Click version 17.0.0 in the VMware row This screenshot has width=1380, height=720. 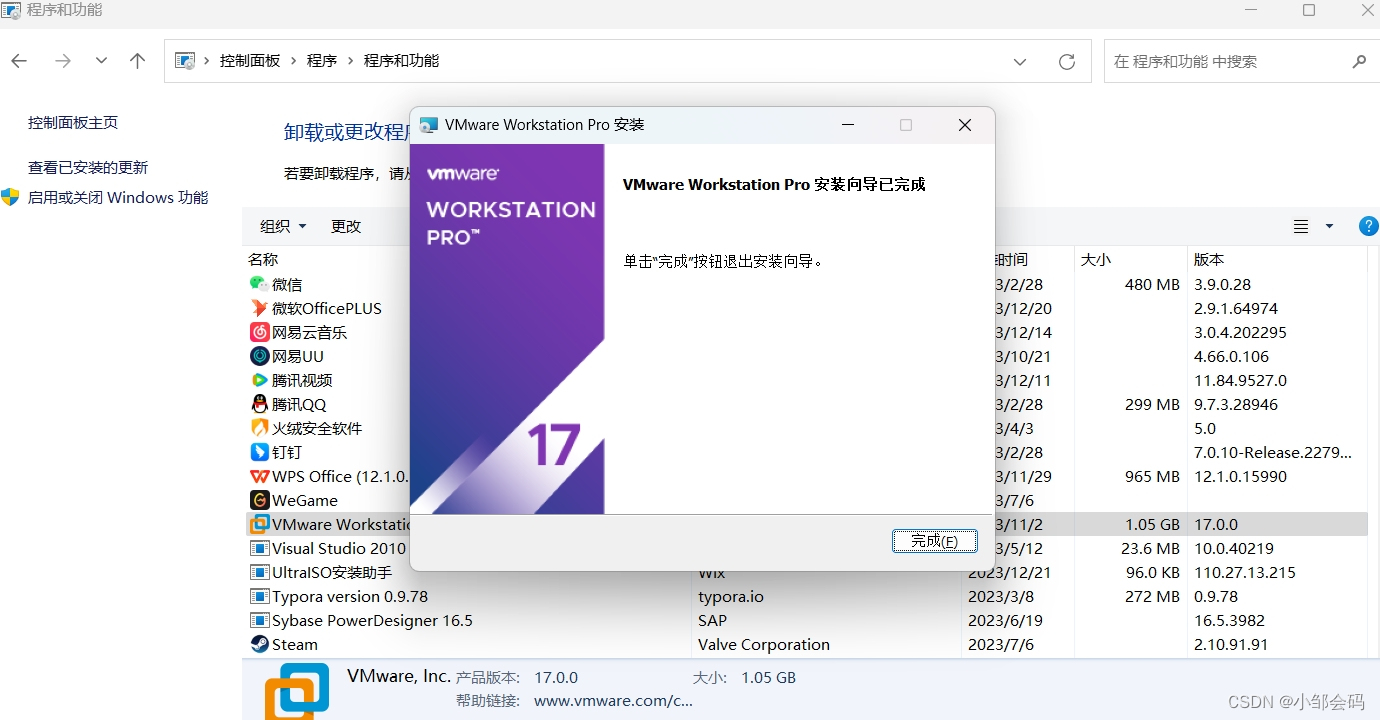[x=1216, y=524]
